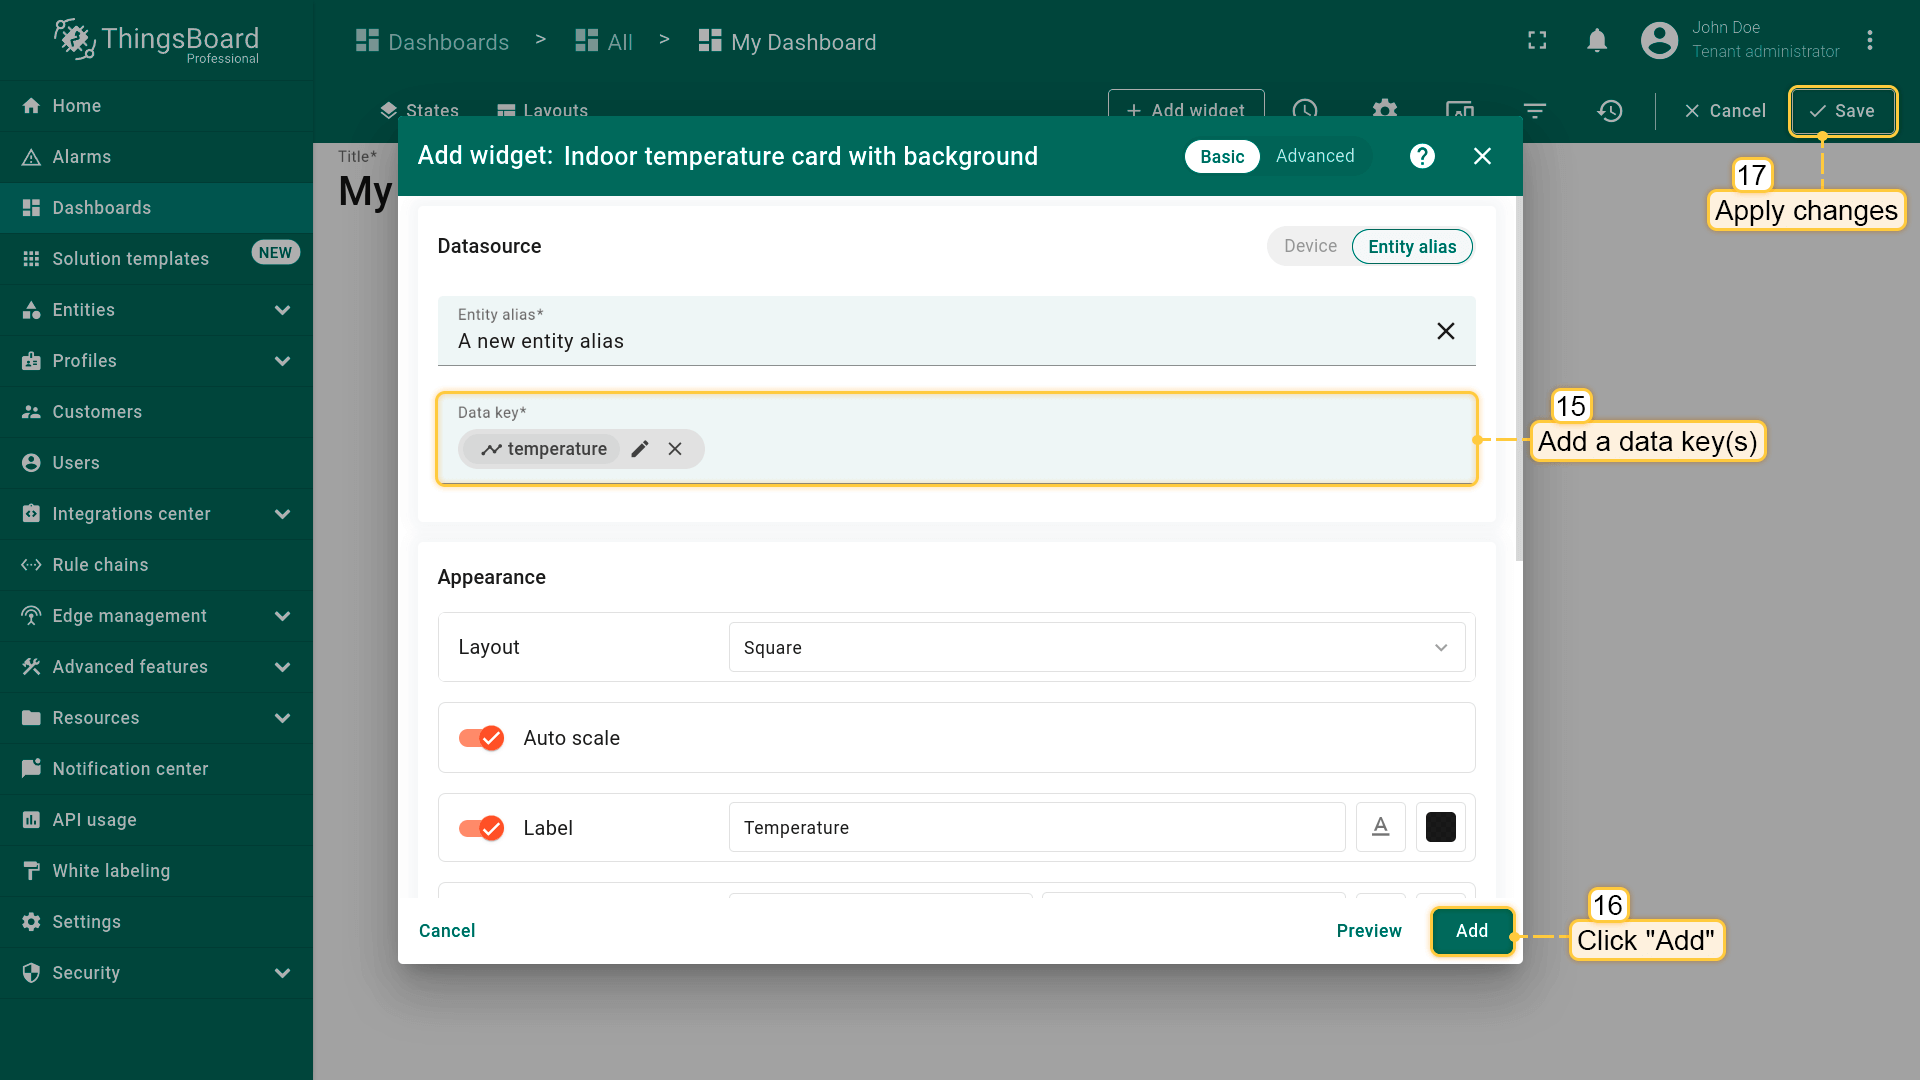Open the Layout Square dropdown
The height and width of the screenshot is (1080, 1920).
pos(1096,647)
